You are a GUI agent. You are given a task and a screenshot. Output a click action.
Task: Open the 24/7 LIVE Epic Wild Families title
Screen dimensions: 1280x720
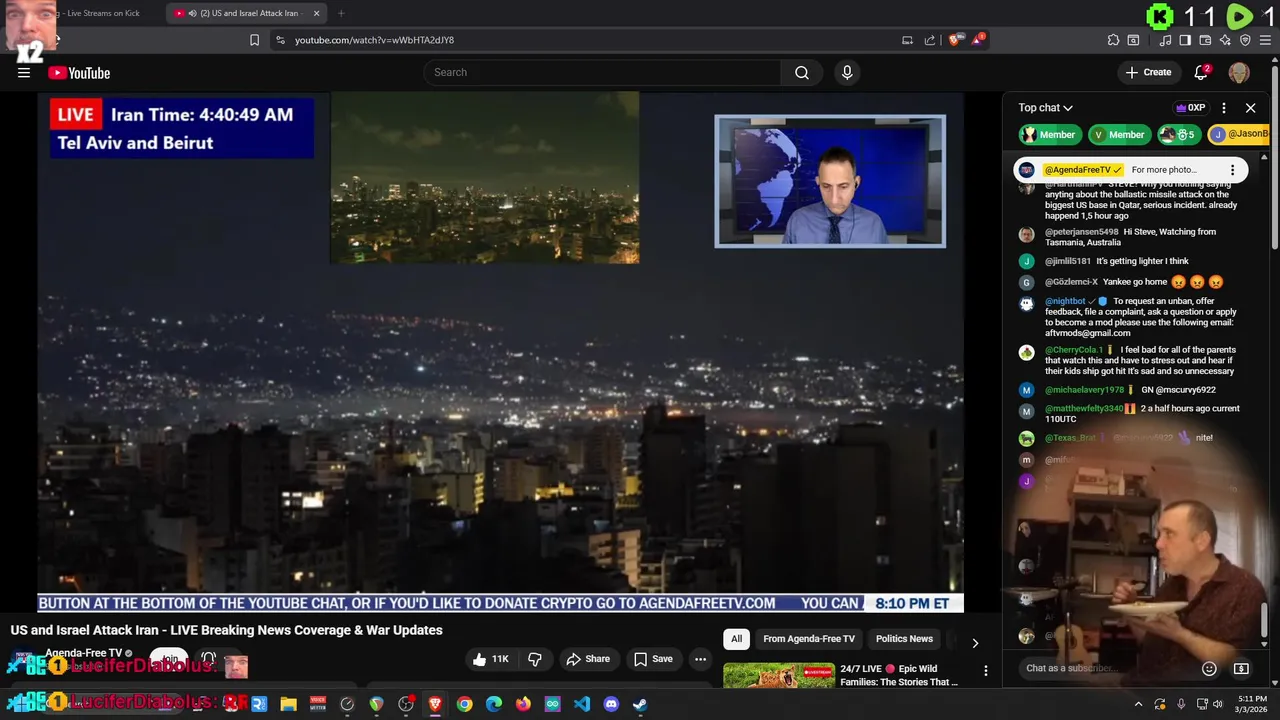[x=900, y=675]
